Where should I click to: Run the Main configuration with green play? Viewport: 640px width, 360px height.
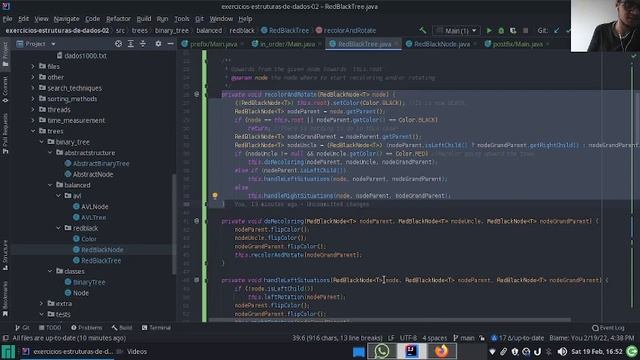tap(489, 31)
